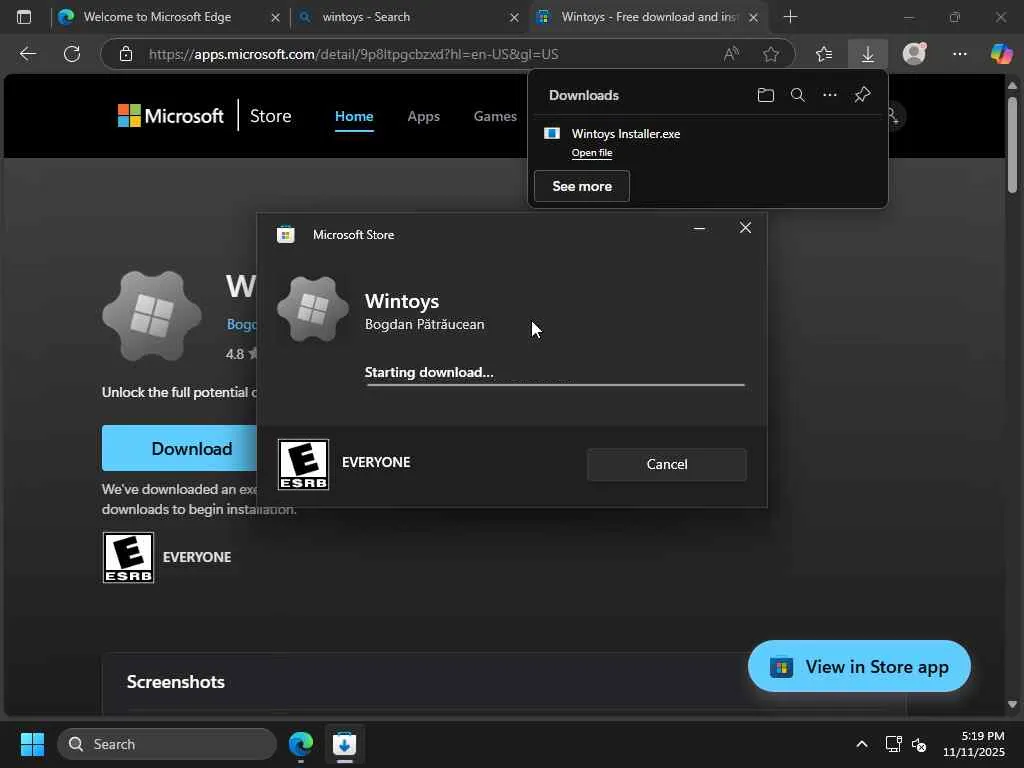Click the ESRB rating icon on webpage
The height and width of the screenshot is (768, 1024).
pos(128,557)
